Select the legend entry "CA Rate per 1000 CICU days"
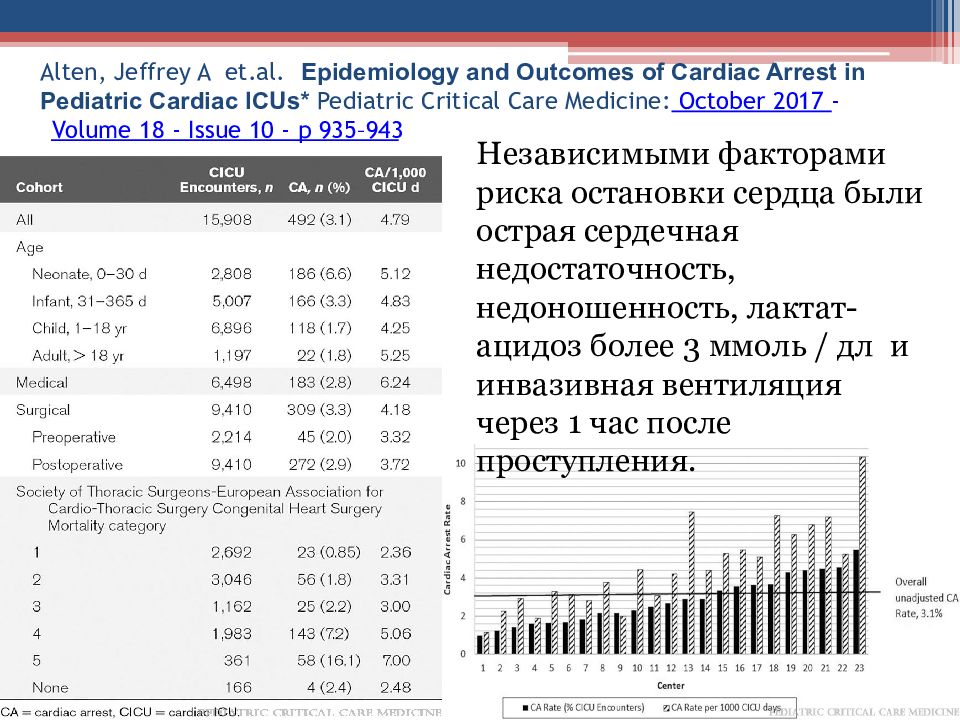 722,708
